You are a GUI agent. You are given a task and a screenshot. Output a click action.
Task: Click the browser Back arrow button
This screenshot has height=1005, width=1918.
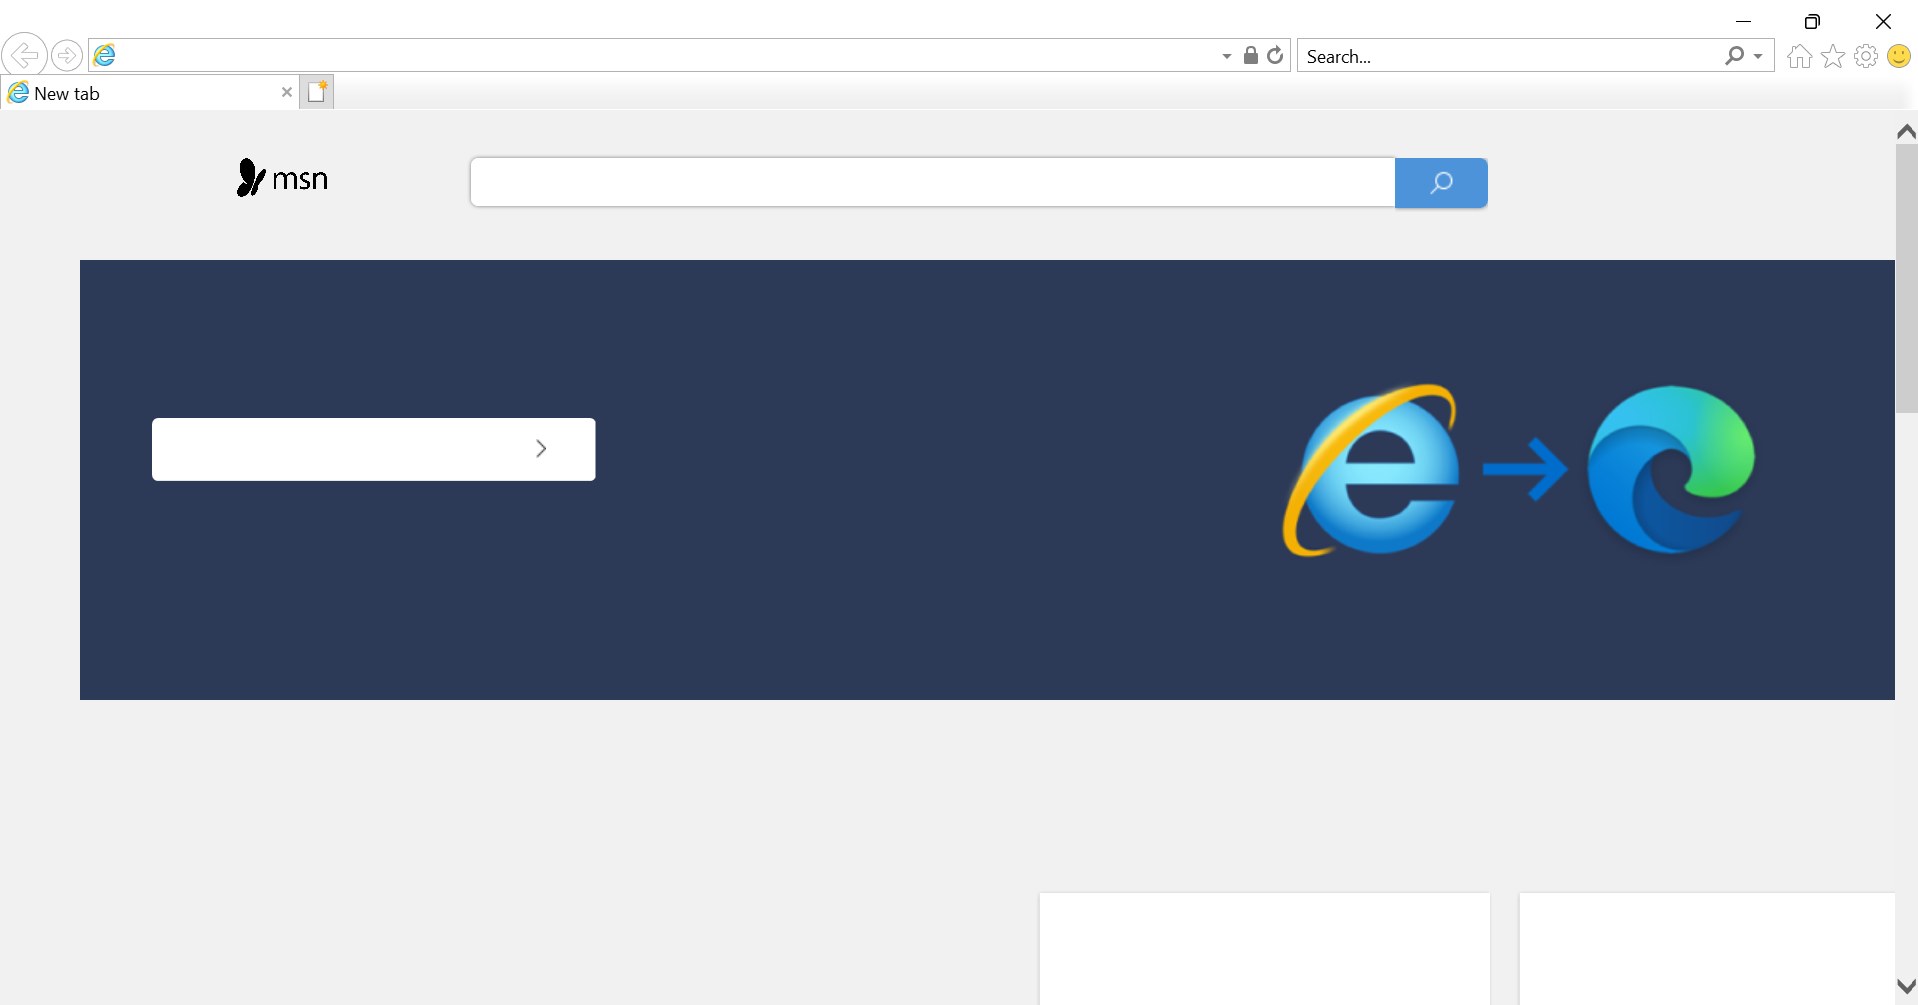pos(24,55)
